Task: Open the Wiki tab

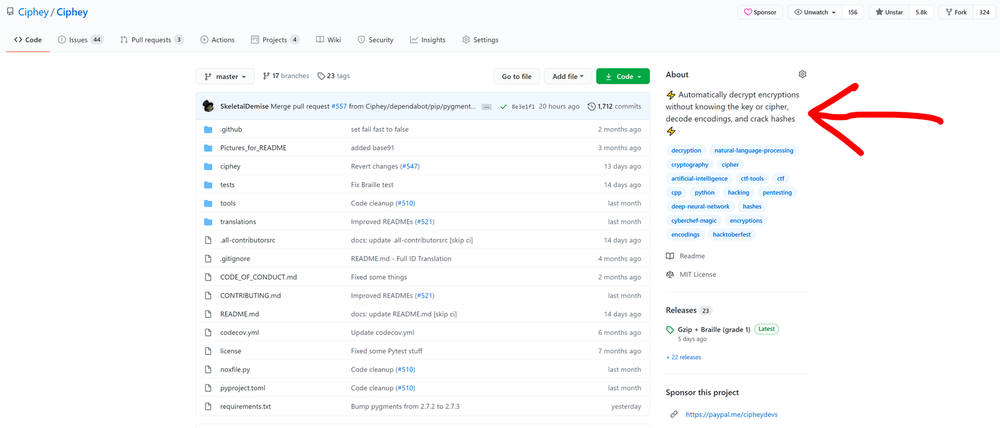Action: click(328, 40)
